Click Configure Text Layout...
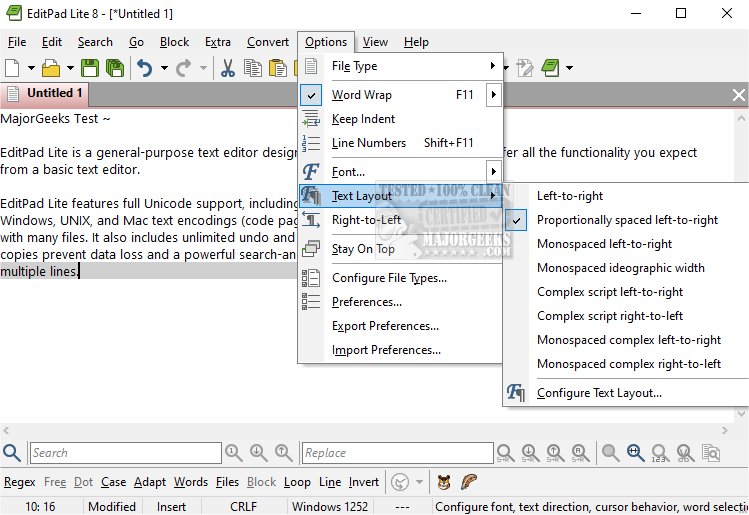749x515 pixels. coord(599,393)
